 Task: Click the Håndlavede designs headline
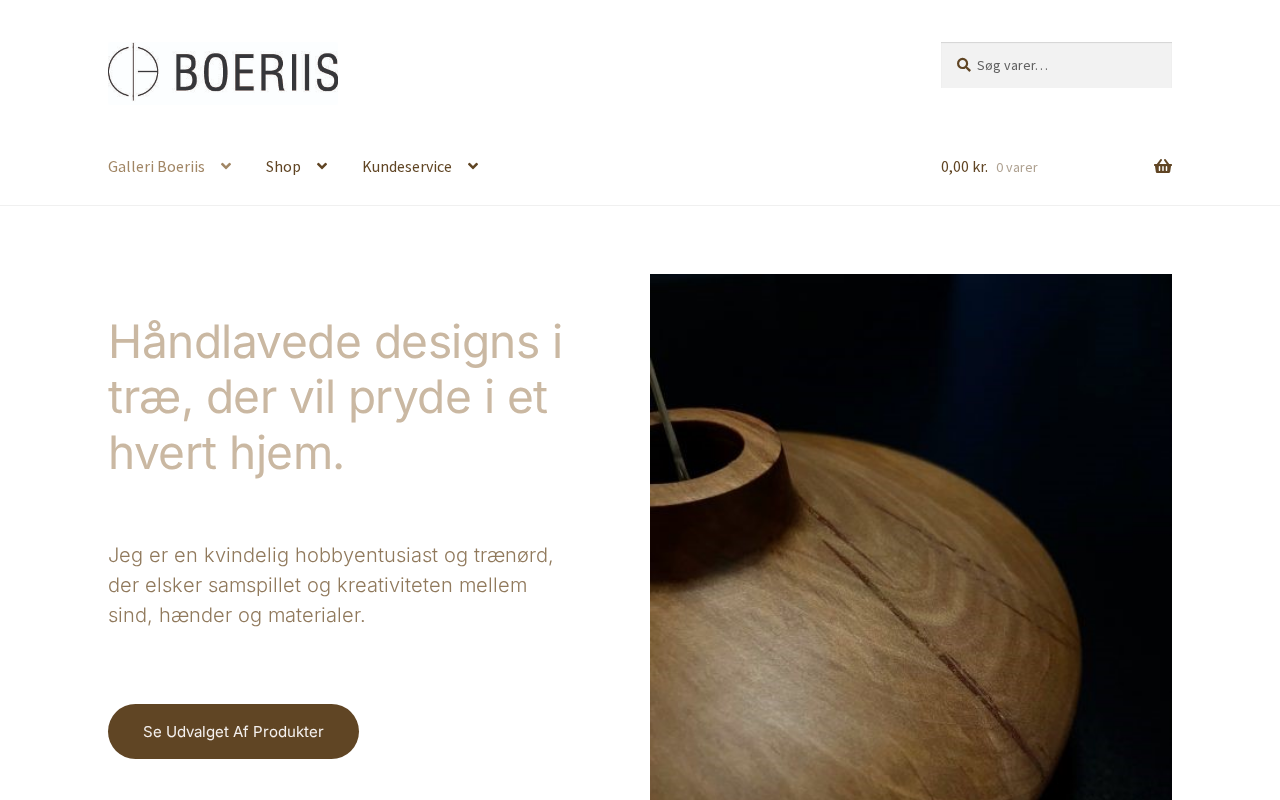tap(335, 397)
